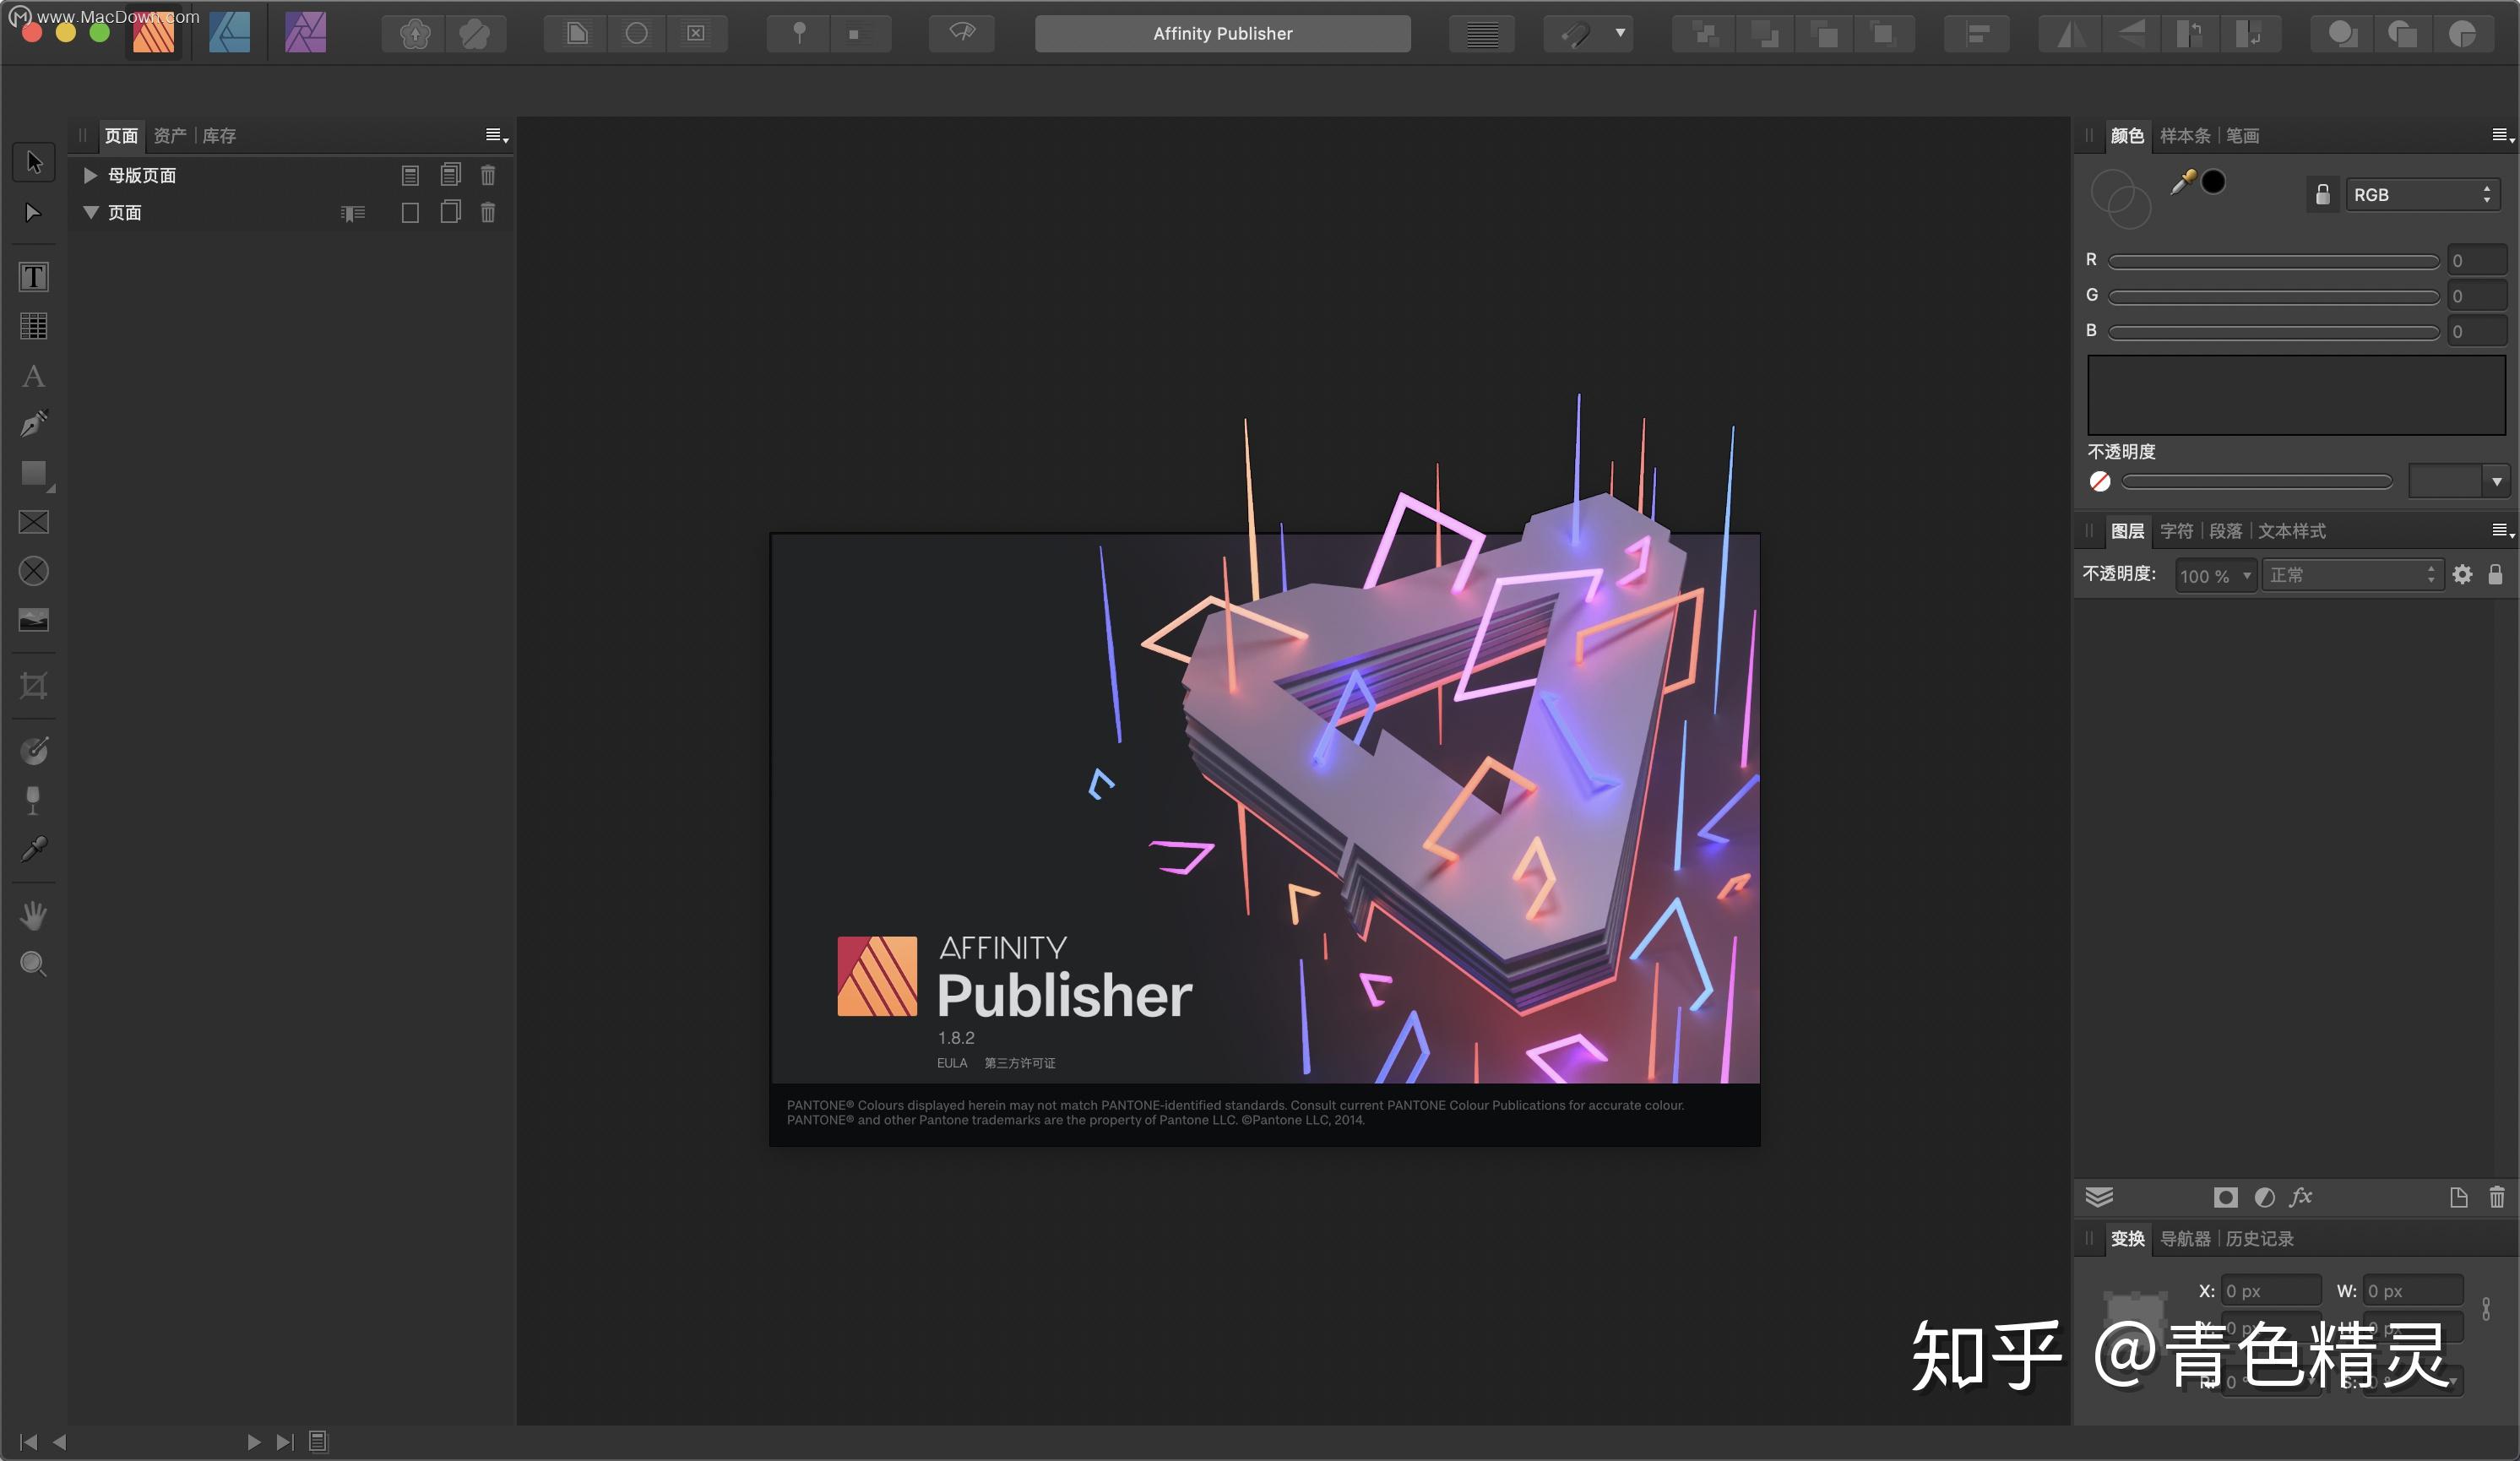
Task: Click the B value input field
Action: pos(2477,331)
